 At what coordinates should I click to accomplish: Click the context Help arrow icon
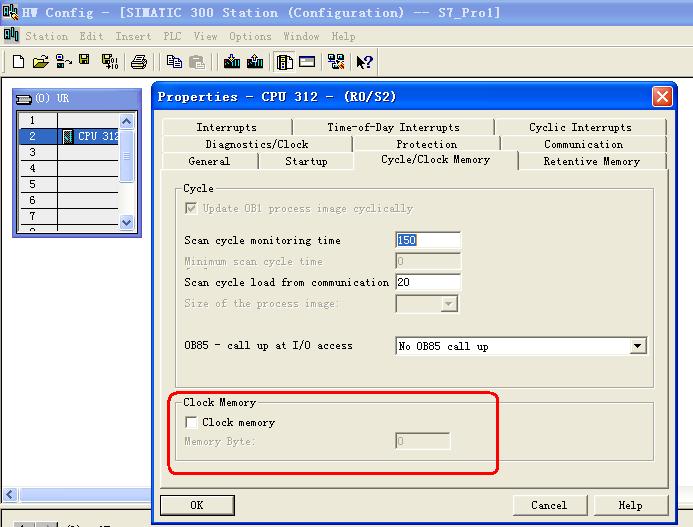[x=364, y=62]
